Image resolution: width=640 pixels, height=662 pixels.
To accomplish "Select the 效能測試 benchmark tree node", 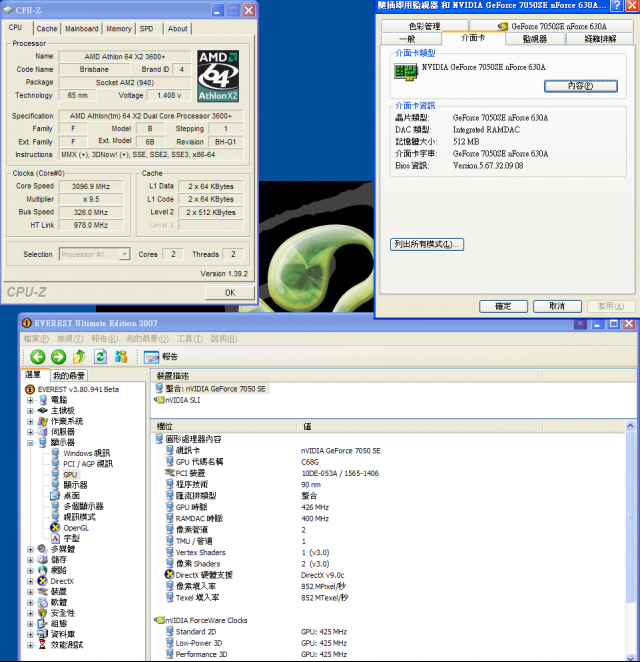I will (x=67, y=645).
